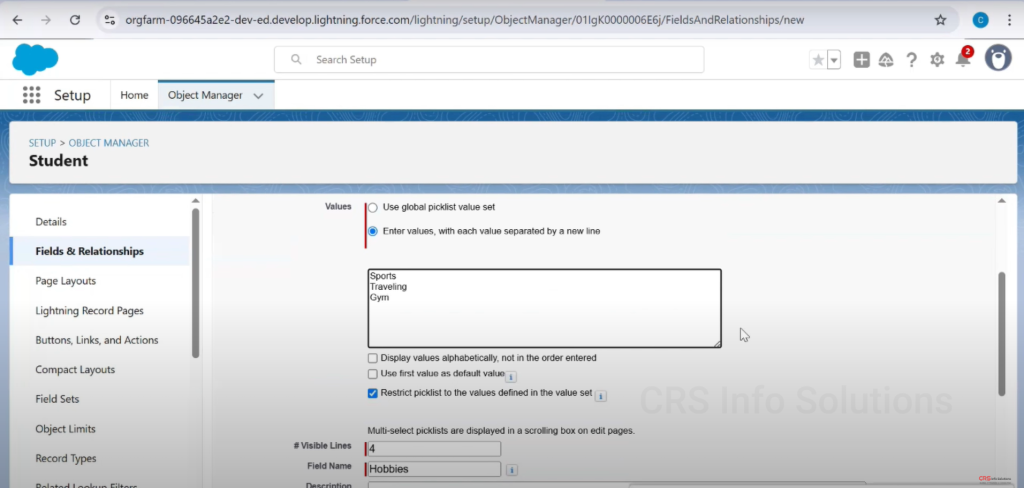This screenshot has height=488, width=1024.
Task: Click the info icon beside Field Name
Action: coord(512,469)
